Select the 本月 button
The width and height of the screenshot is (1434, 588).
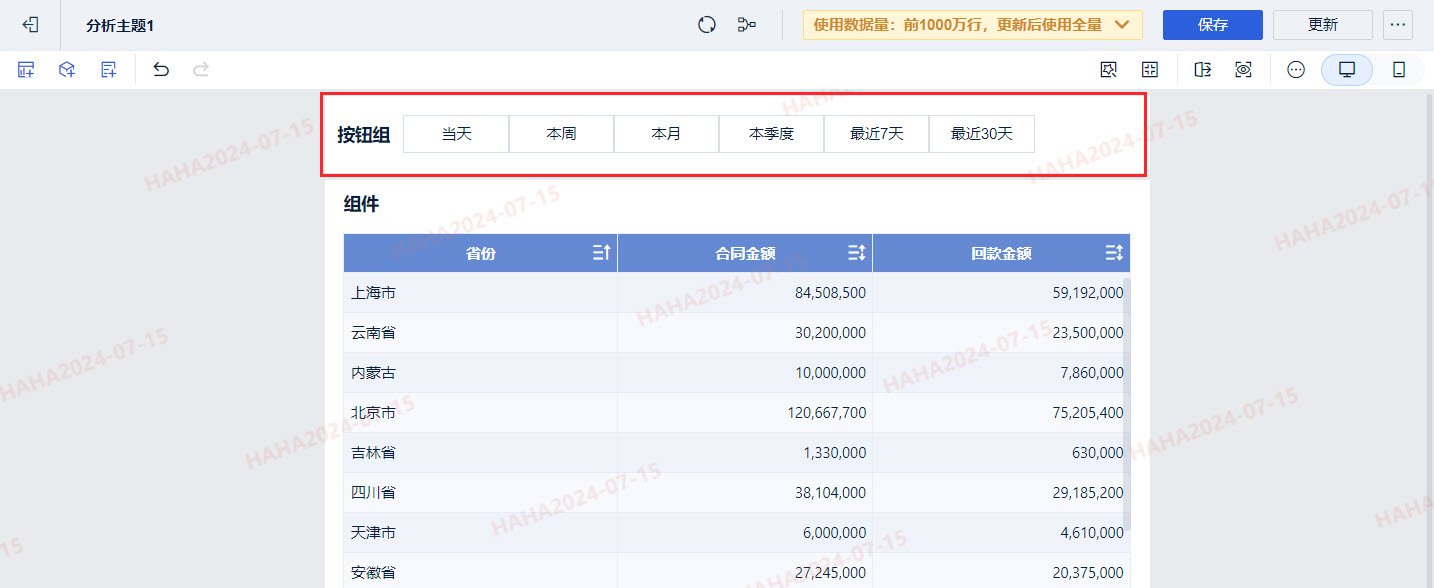pyautogui.click(x=666, y=134)
